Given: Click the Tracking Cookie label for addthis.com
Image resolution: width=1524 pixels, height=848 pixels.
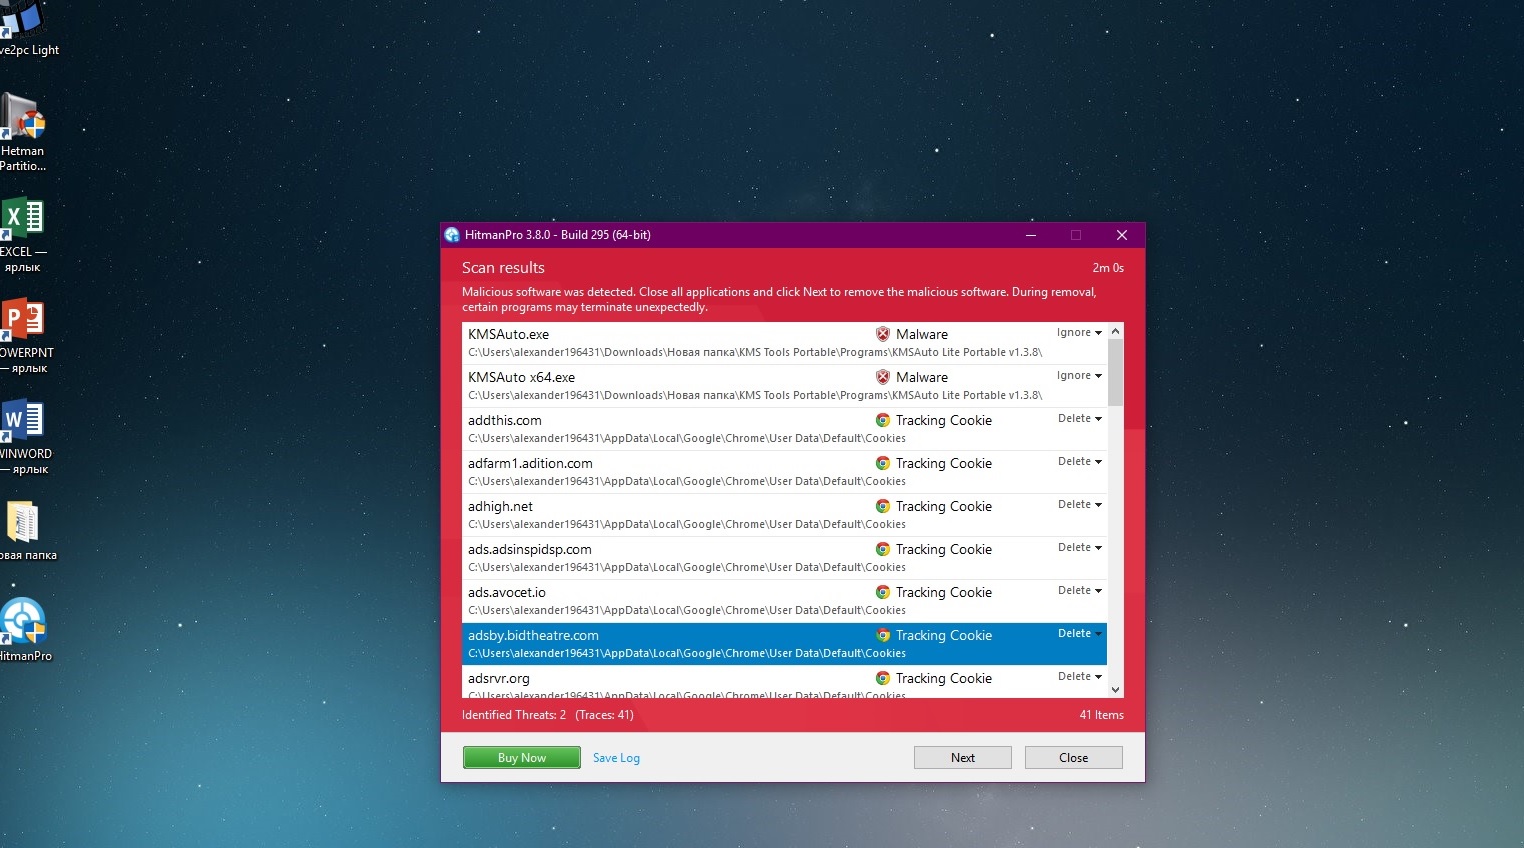Looking at the screenshot, I should tap(944, 421).
